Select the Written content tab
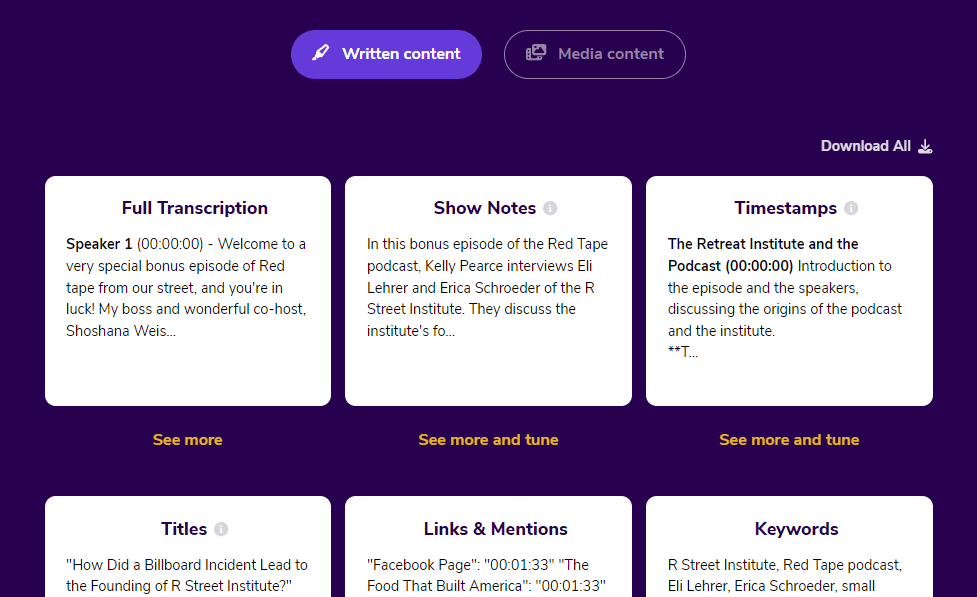This screenshot has height=597, width=977. click(386, 54)
